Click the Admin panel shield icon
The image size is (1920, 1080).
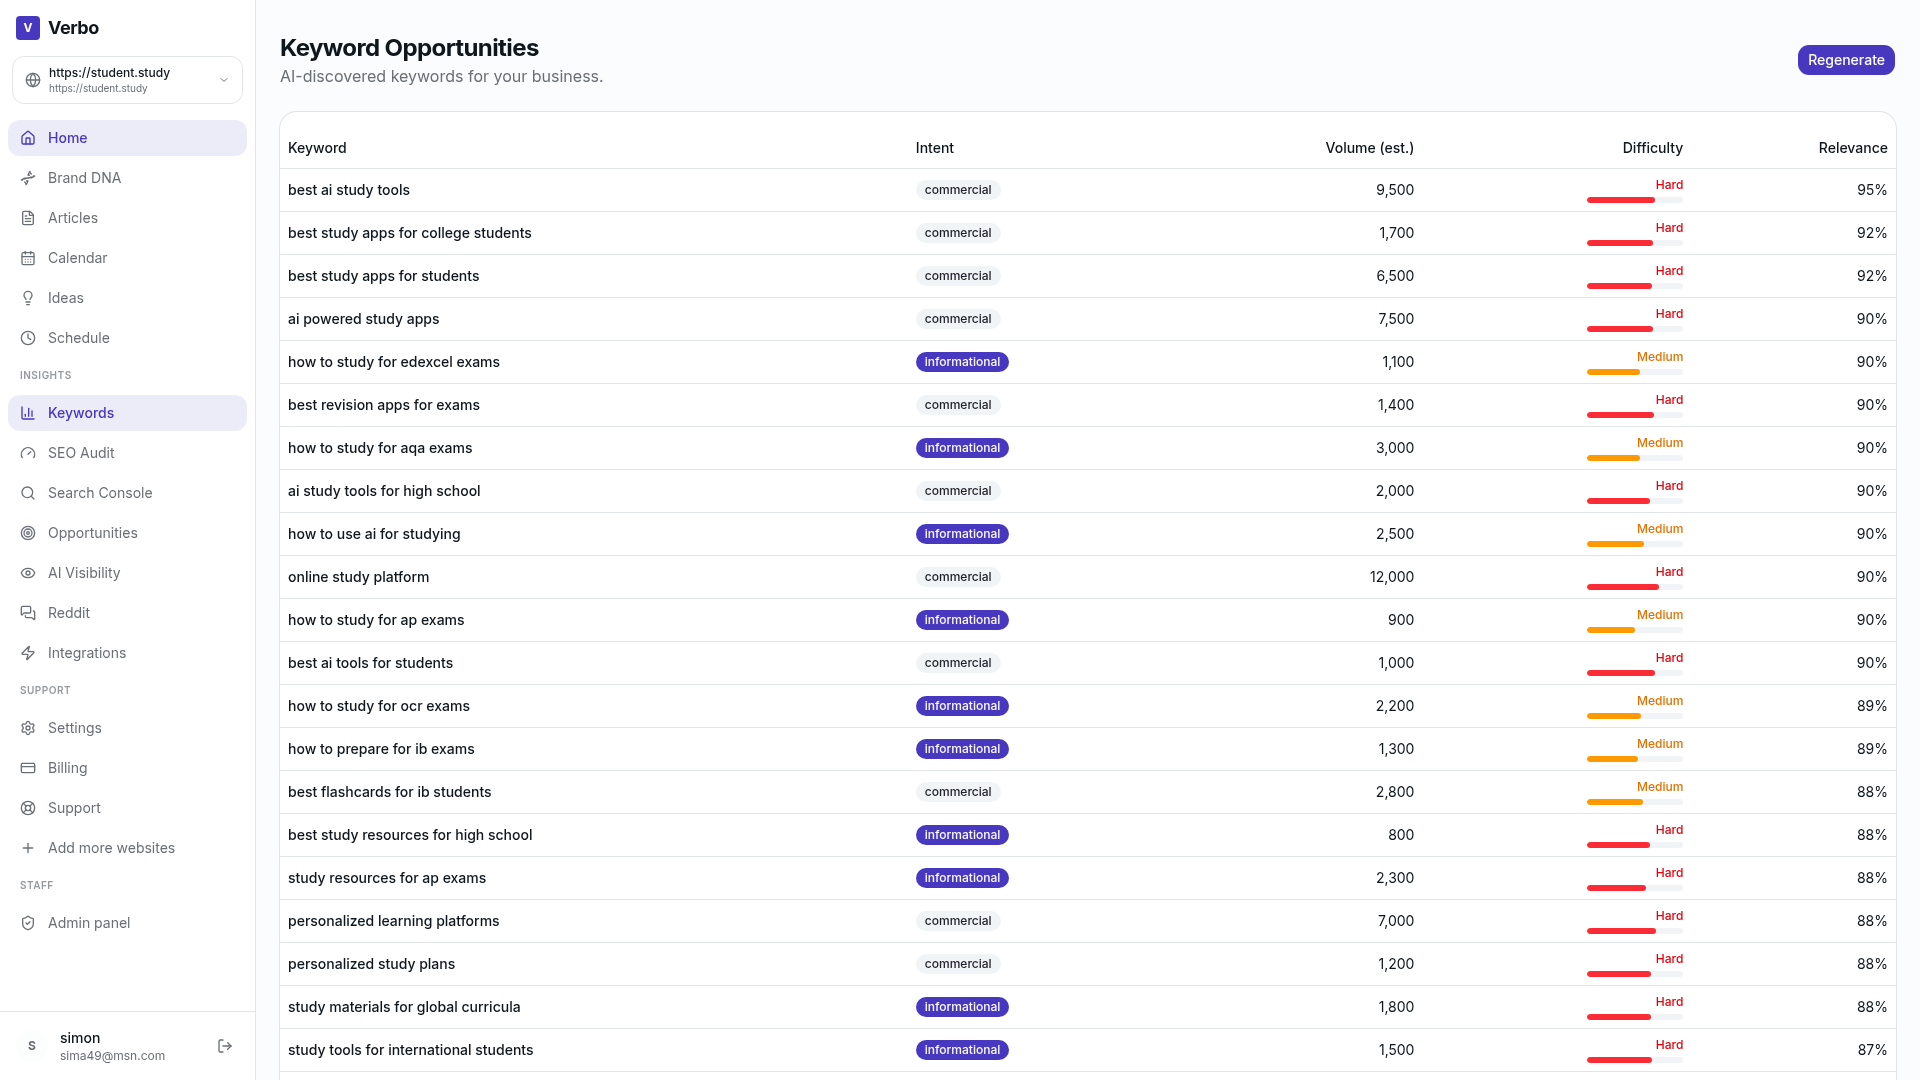[28, 923]
